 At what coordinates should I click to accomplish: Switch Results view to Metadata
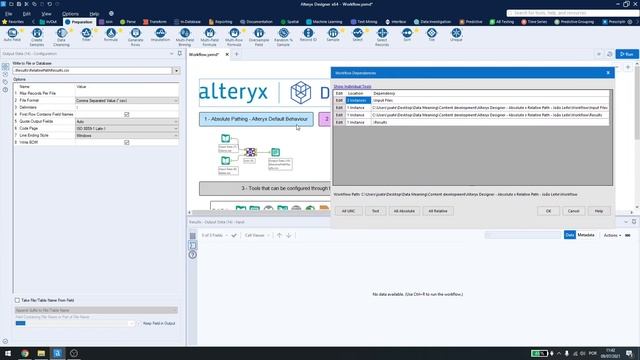586,235
